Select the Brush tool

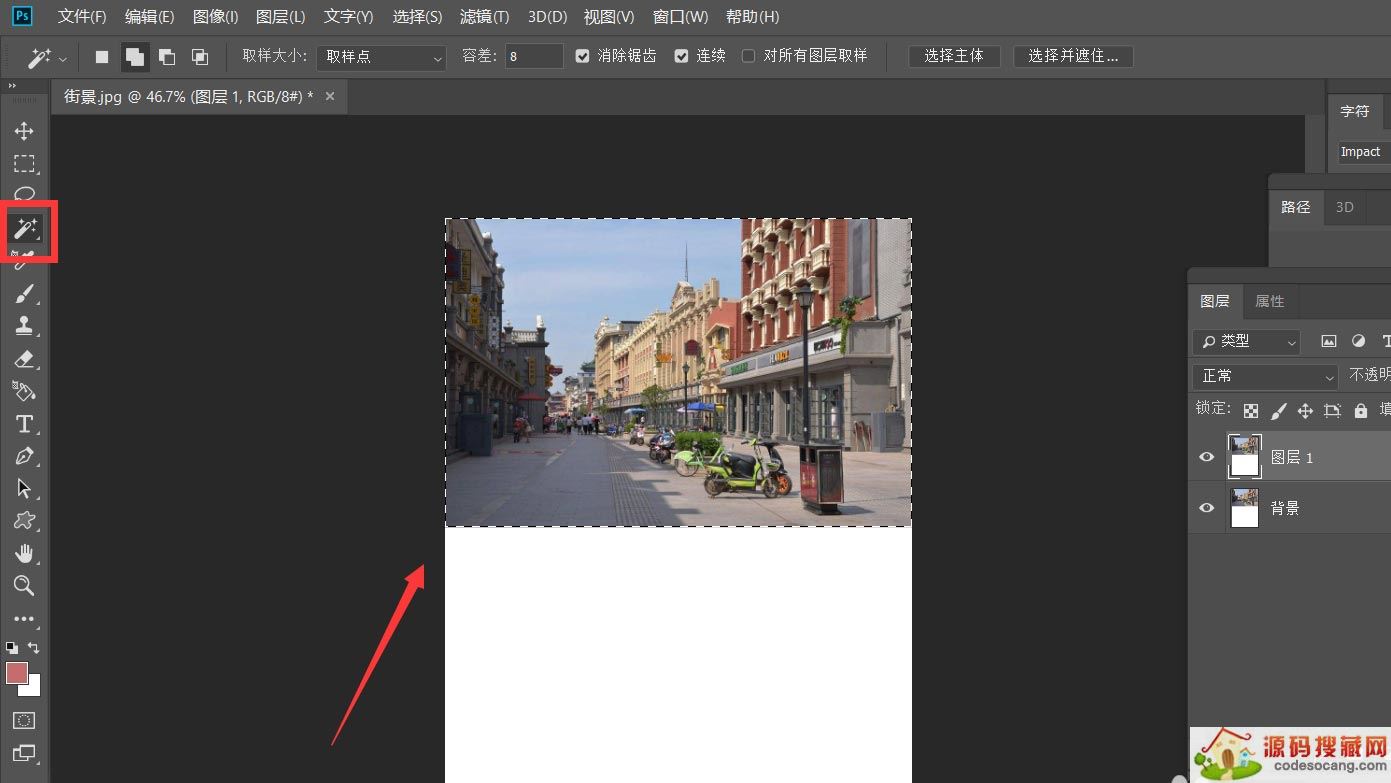pos(25,293)
